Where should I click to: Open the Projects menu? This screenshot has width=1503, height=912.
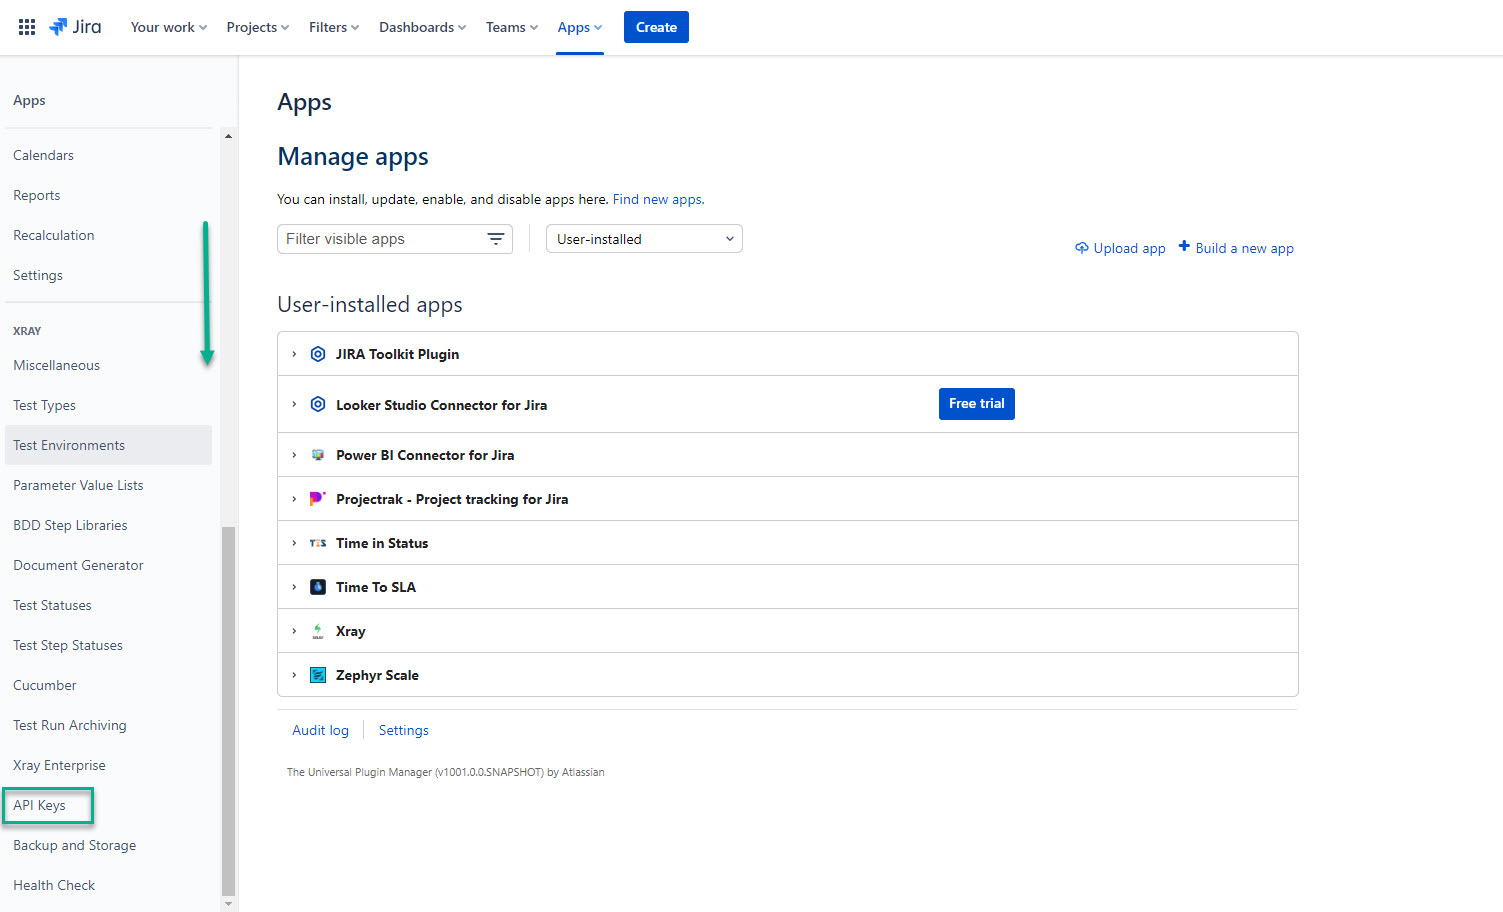coord(257,27)
